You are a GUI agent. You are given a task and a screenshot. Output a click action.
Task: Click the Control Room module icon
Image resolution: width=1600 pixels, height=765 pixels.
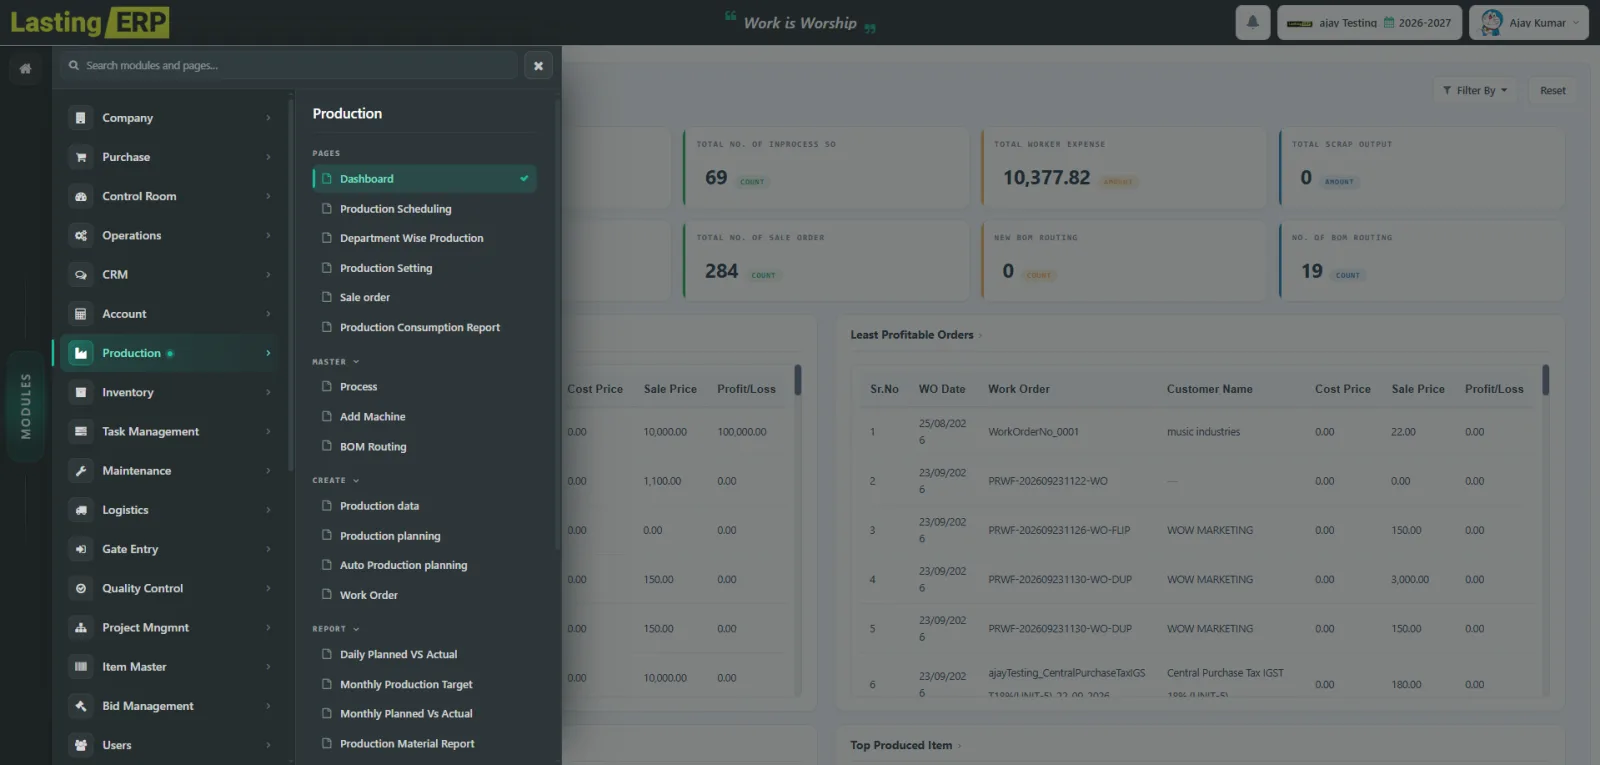pyautogui.click(x=81, y=196)
